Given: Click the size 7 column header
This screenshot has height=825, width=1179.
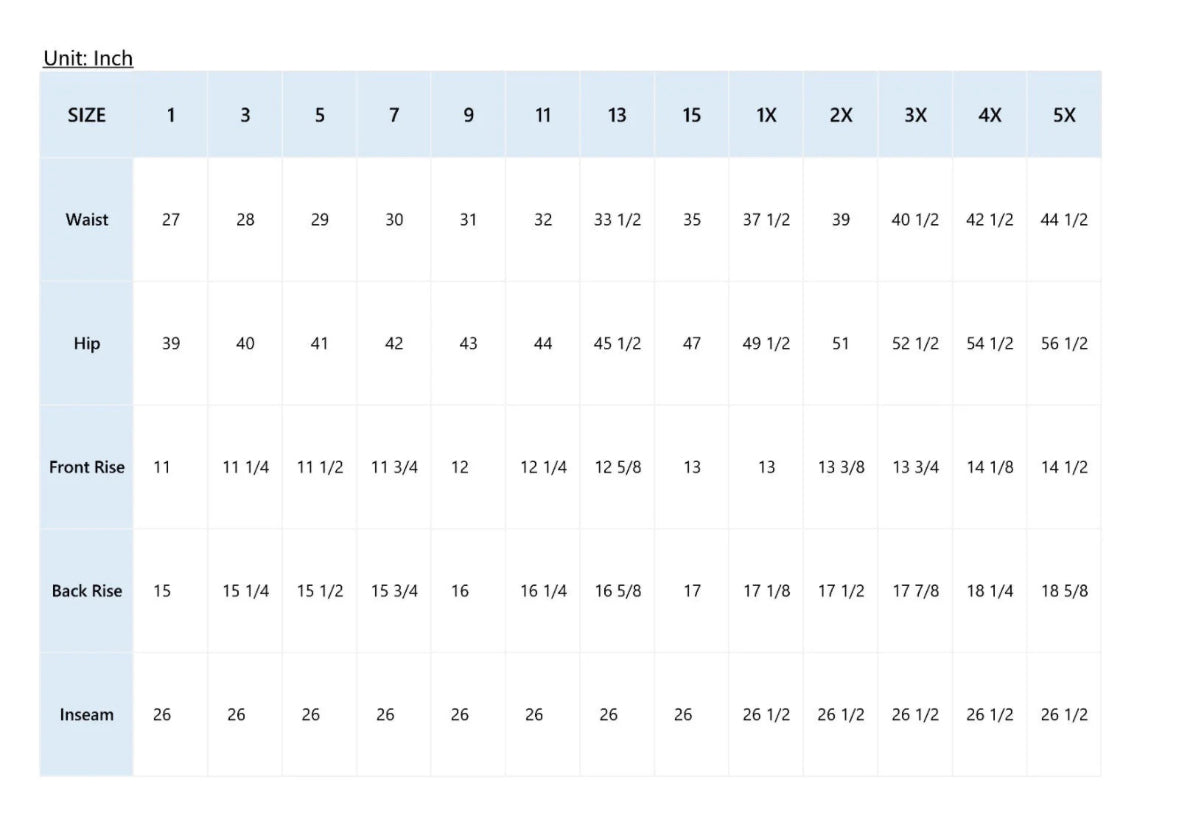Looking at the screenshot, I should tap(394, 115).
